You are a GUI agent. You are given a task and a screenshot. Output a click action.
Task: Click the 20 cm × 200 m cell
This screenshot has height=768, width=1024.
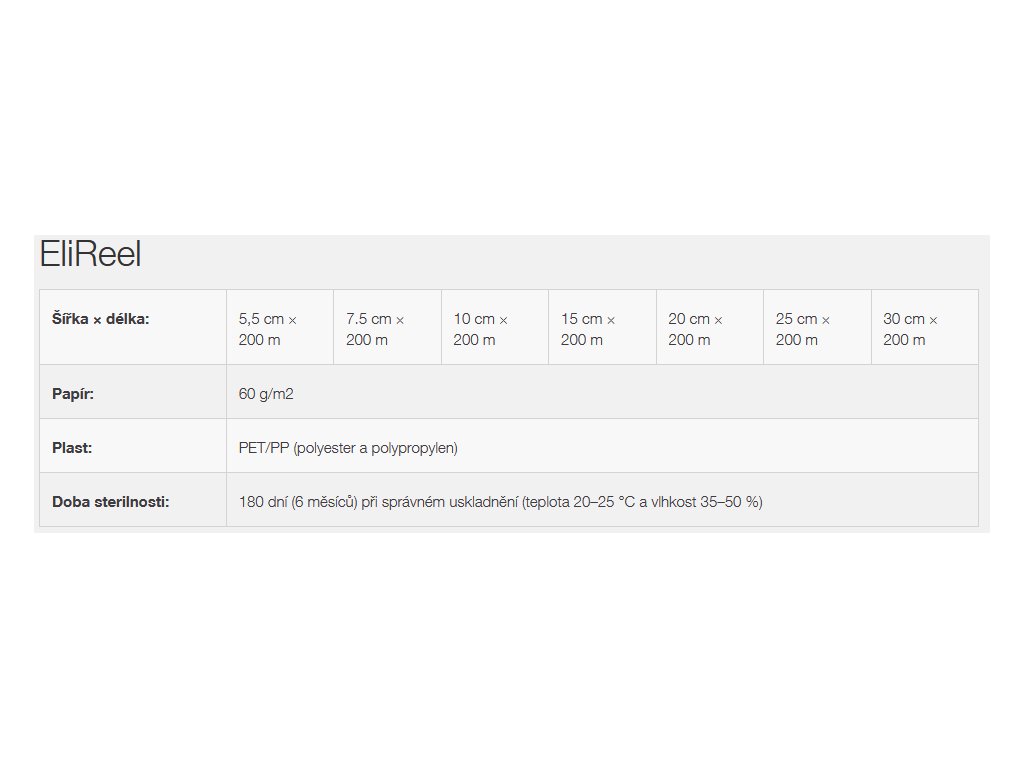coord(710,327)
